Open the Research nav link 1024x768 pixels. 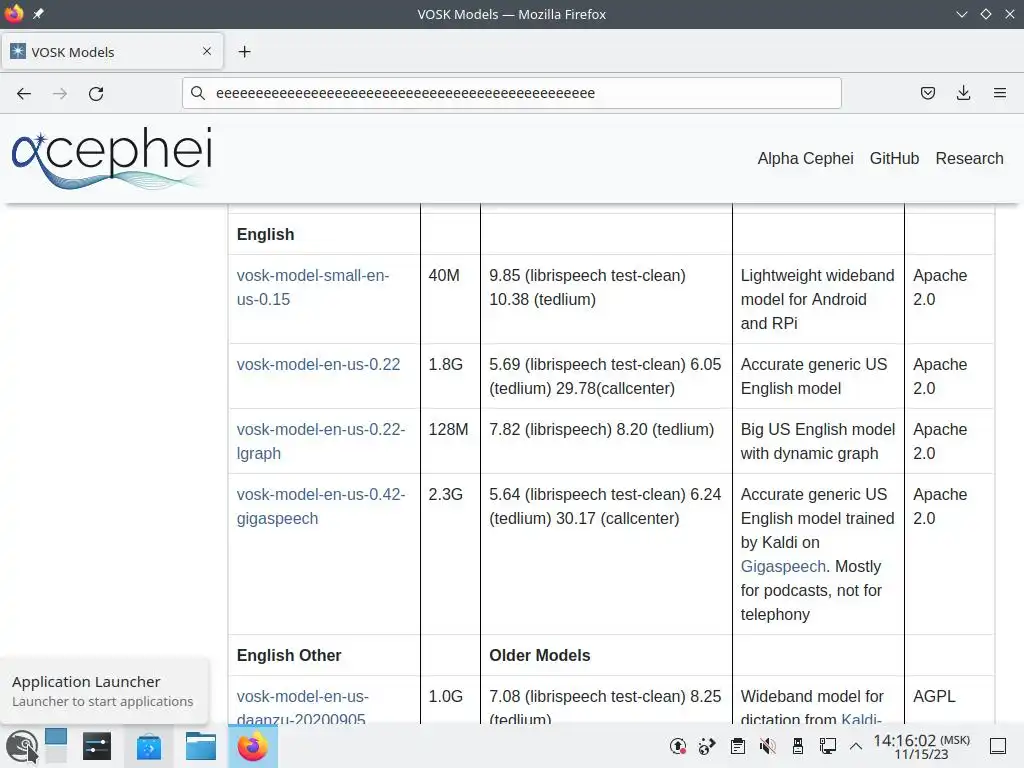(x=969, y=158)
